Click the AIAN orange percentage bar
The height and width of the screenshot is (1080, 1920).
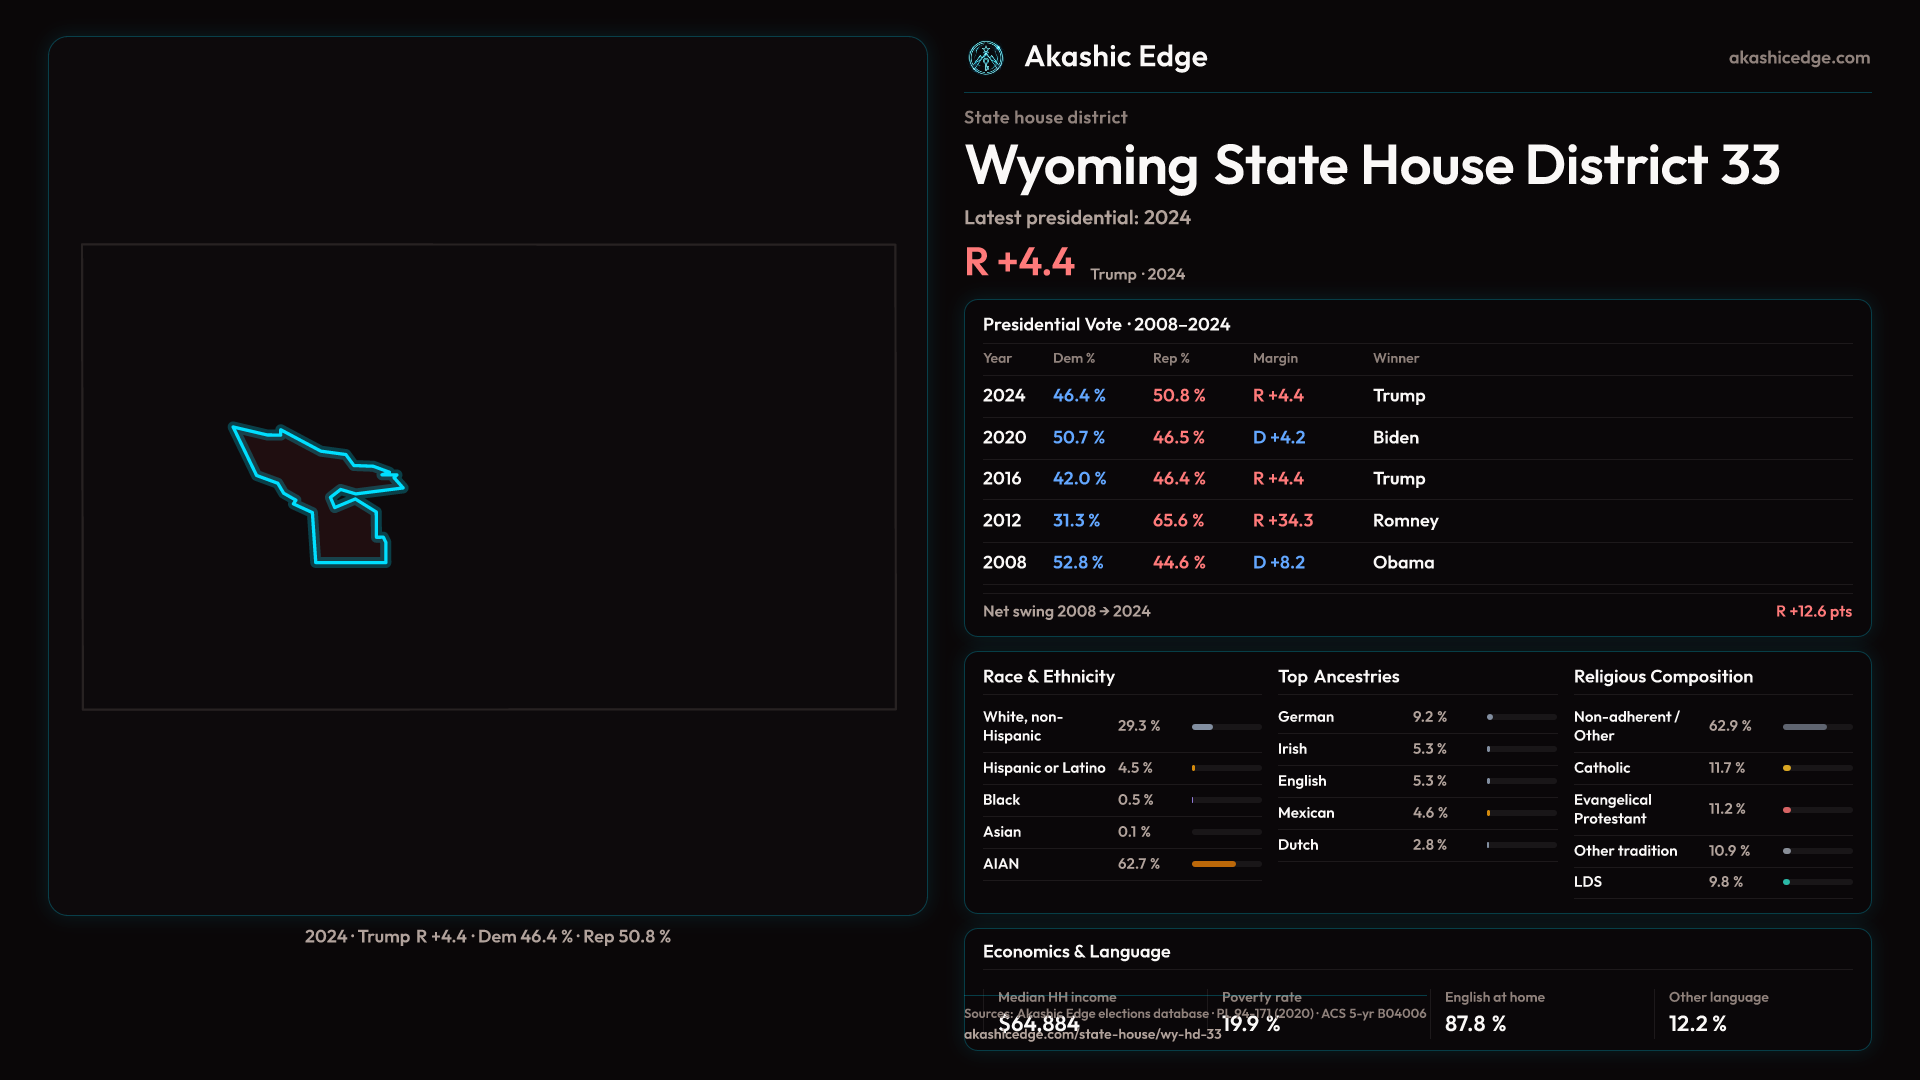click(x=1213, y=864)
